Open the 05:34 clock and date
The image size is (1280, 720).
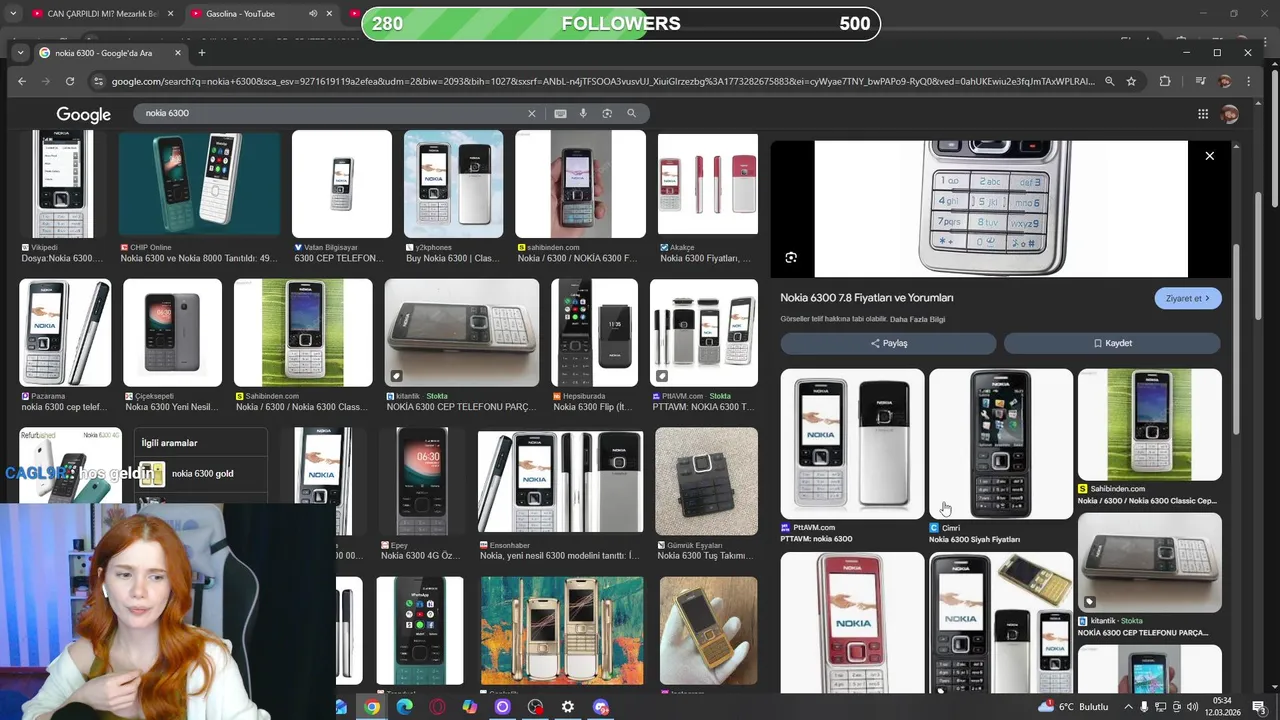[1222, 706]
